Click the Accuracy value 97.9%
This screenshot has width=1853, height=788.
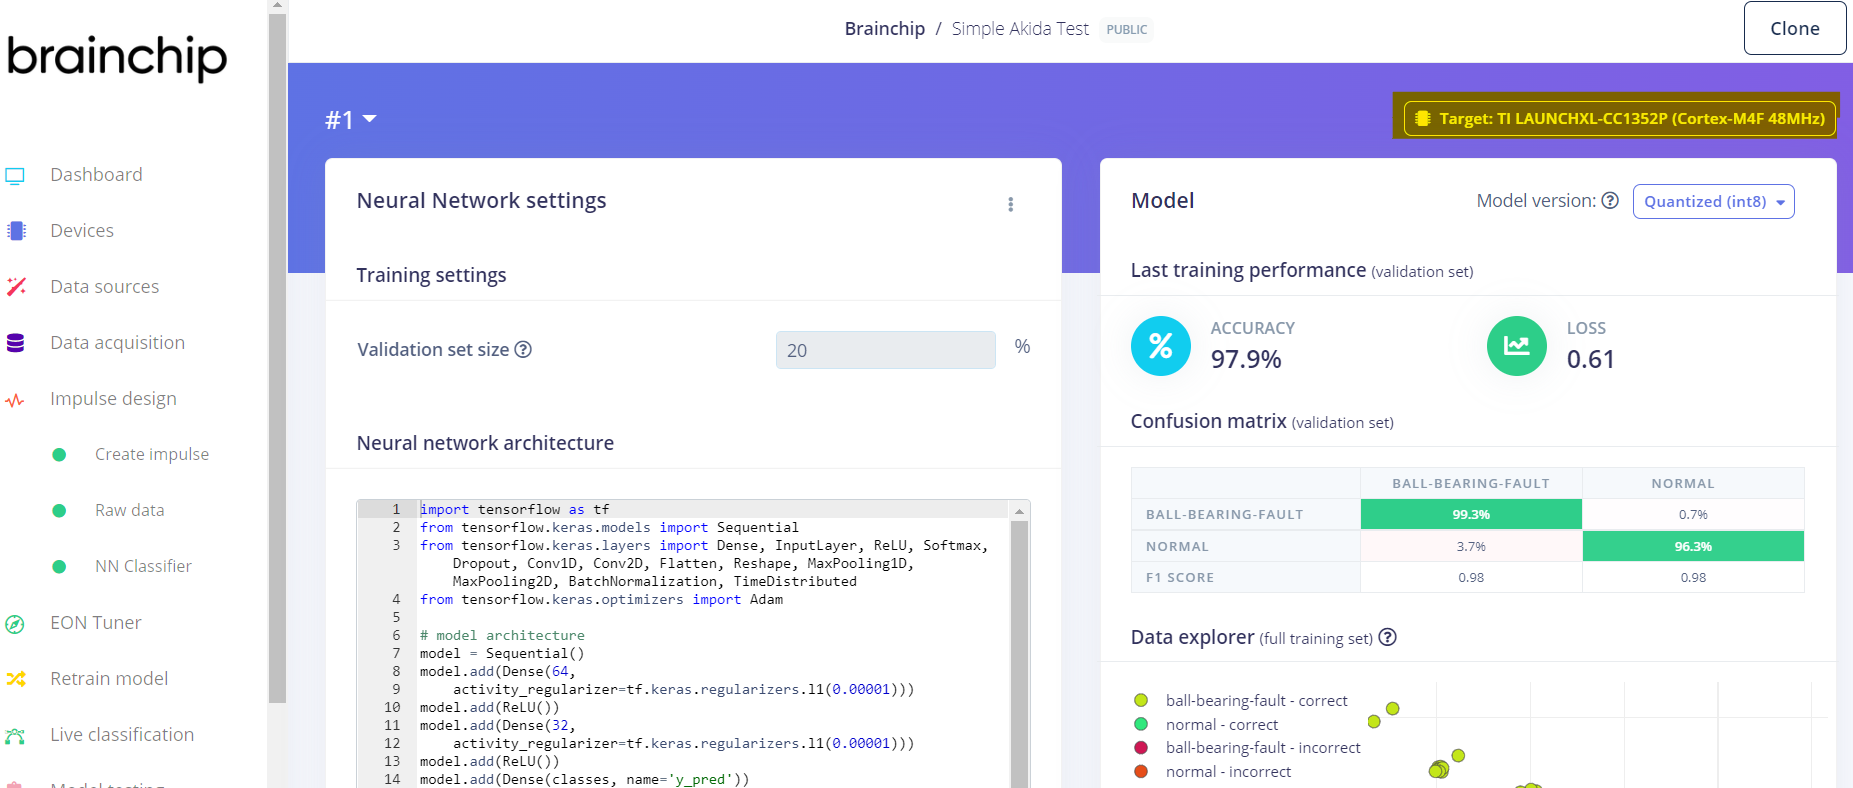click(x=1246, y=359)
